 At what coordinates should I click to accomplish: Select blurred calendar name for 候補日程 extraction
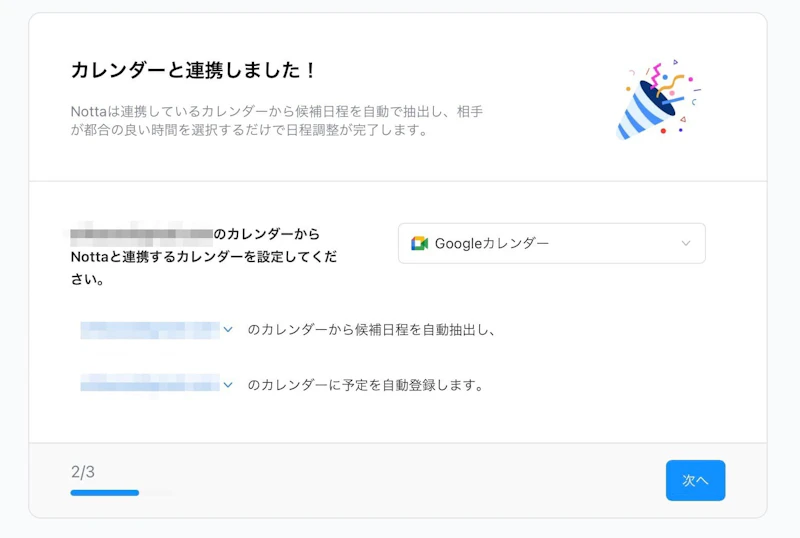[149, 330]
